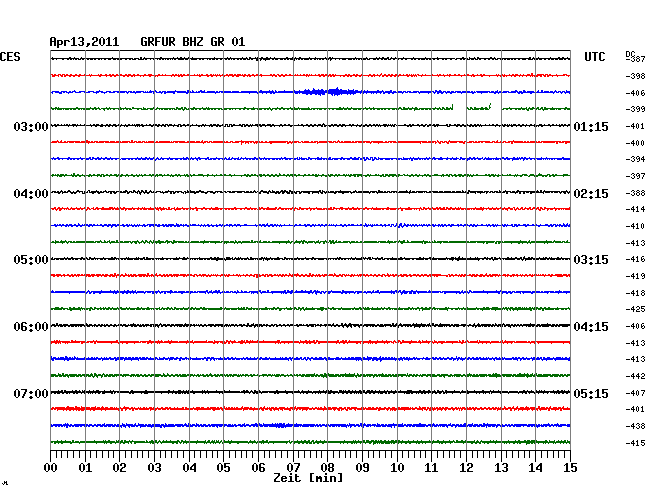650x494 pixels.
Task: Click DC offset value -387
Action: click(x=637, y=59)
